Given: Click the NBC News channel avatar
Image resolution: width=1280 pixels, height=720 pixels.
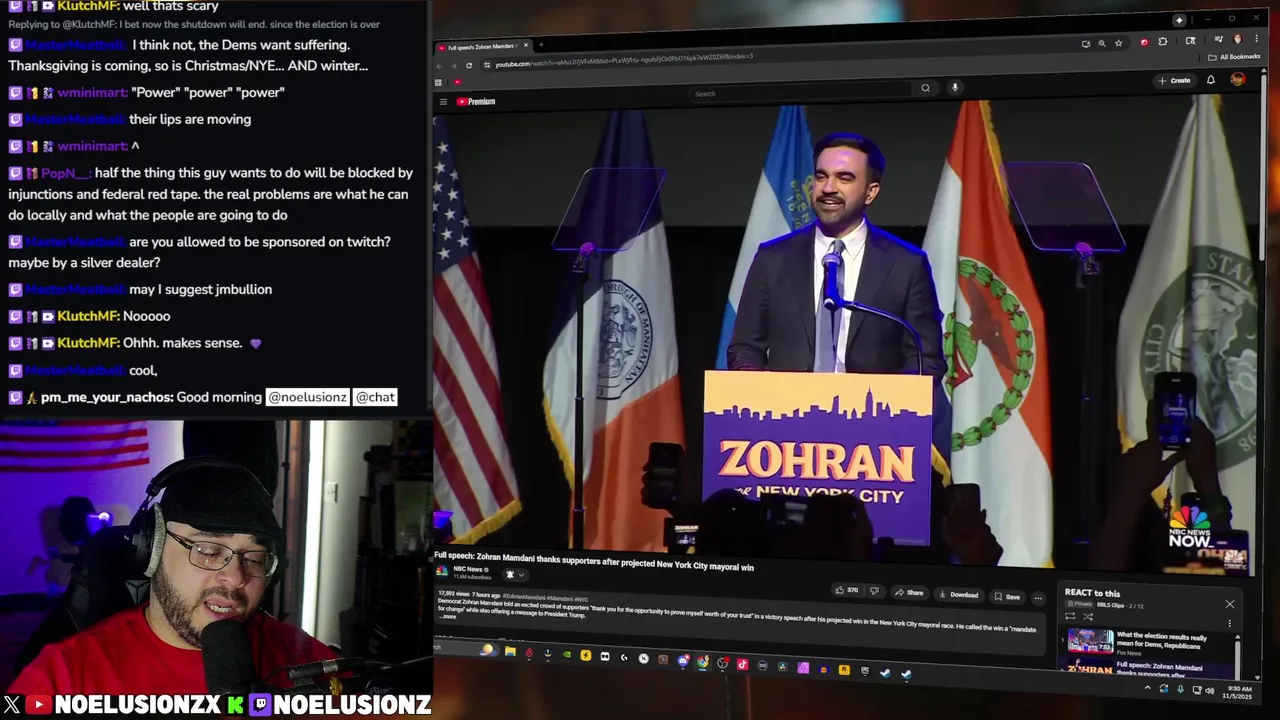Looking at the screenshot, I should [442, 572].
